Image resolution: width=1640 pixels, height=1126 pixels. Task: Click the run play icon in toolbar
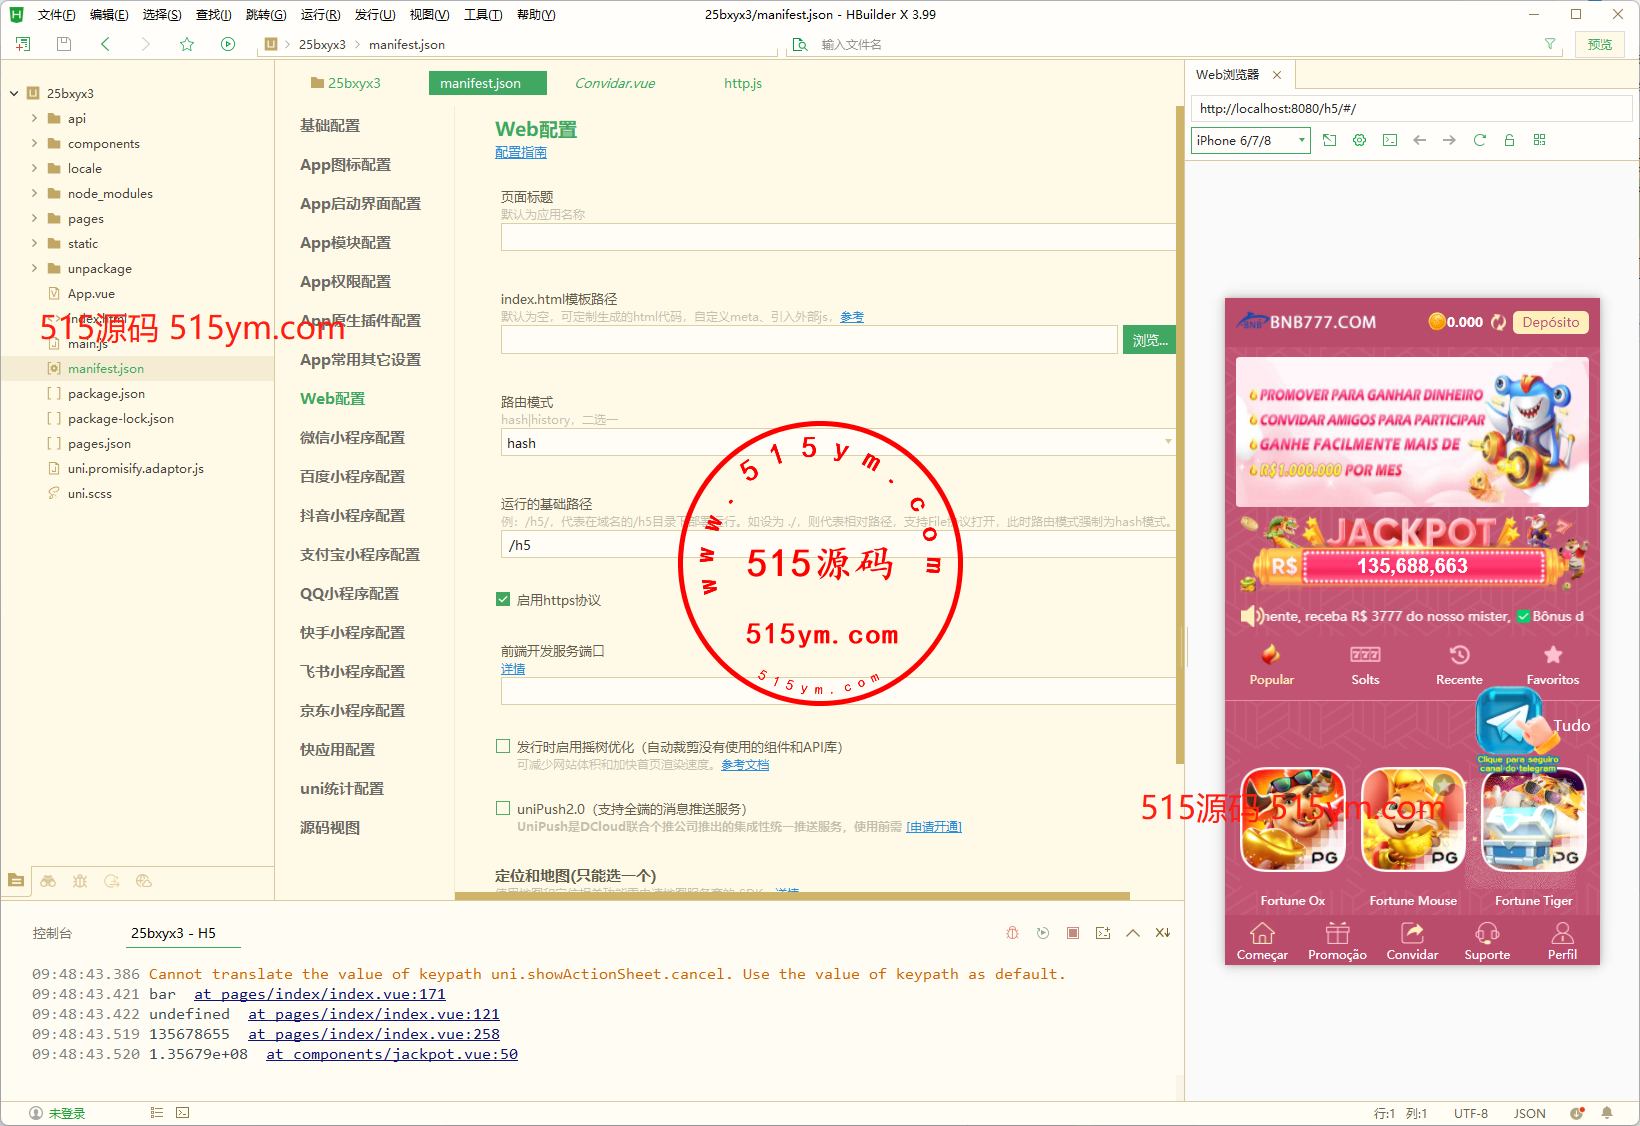228,44
